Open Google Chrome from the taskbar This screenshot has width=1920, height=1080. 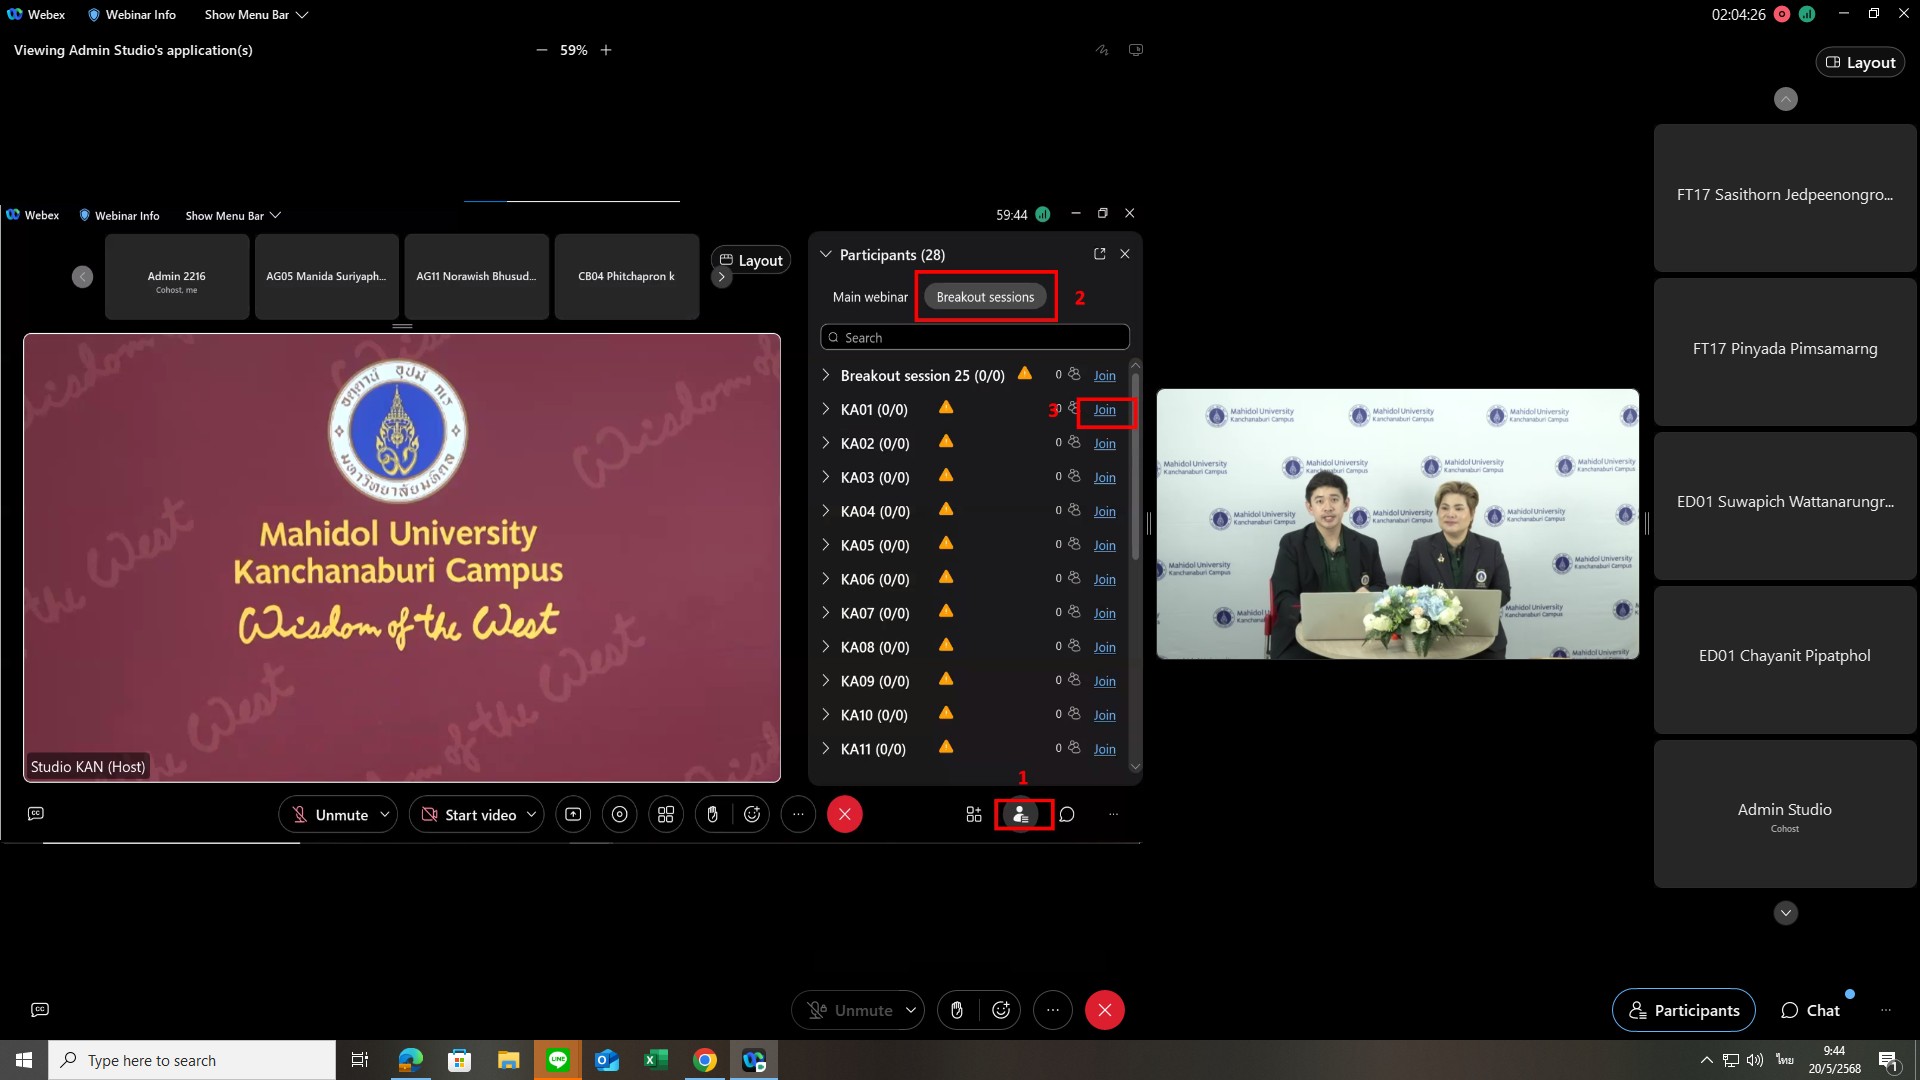point(705,1060)
